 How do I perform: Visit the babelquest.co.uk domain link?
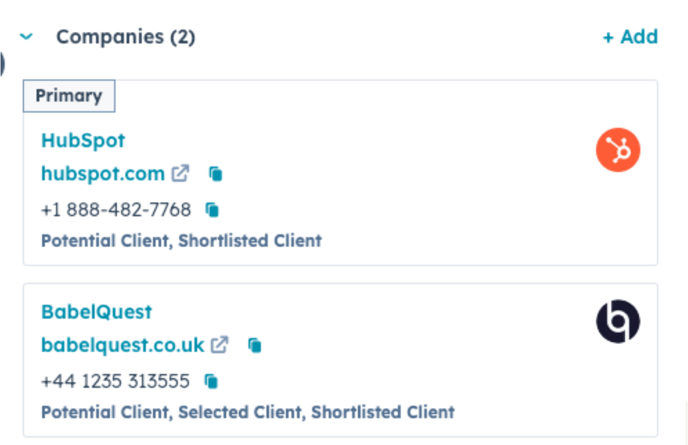[123, 345]
